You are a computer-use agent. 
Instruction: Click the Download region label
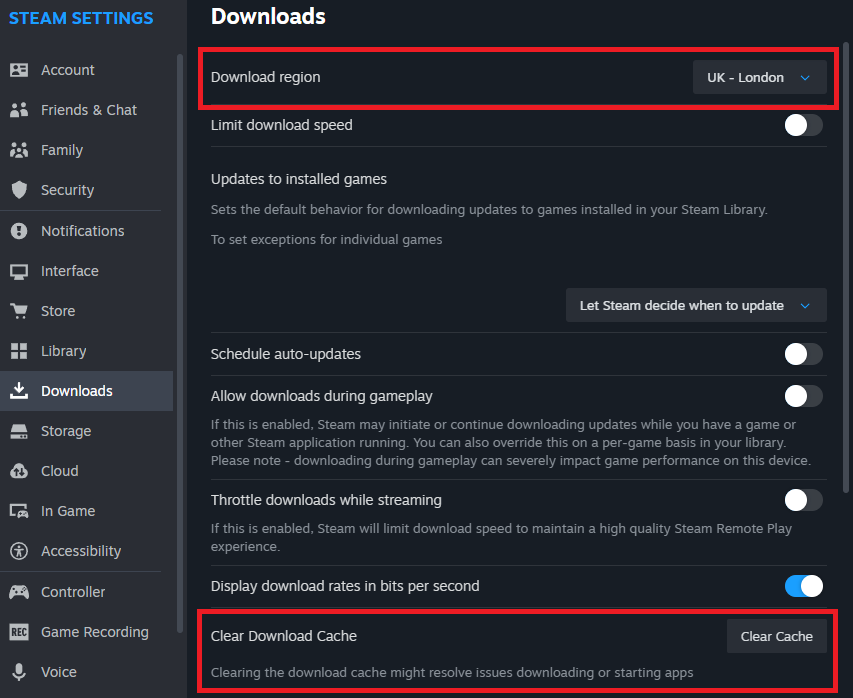(265, 77)
